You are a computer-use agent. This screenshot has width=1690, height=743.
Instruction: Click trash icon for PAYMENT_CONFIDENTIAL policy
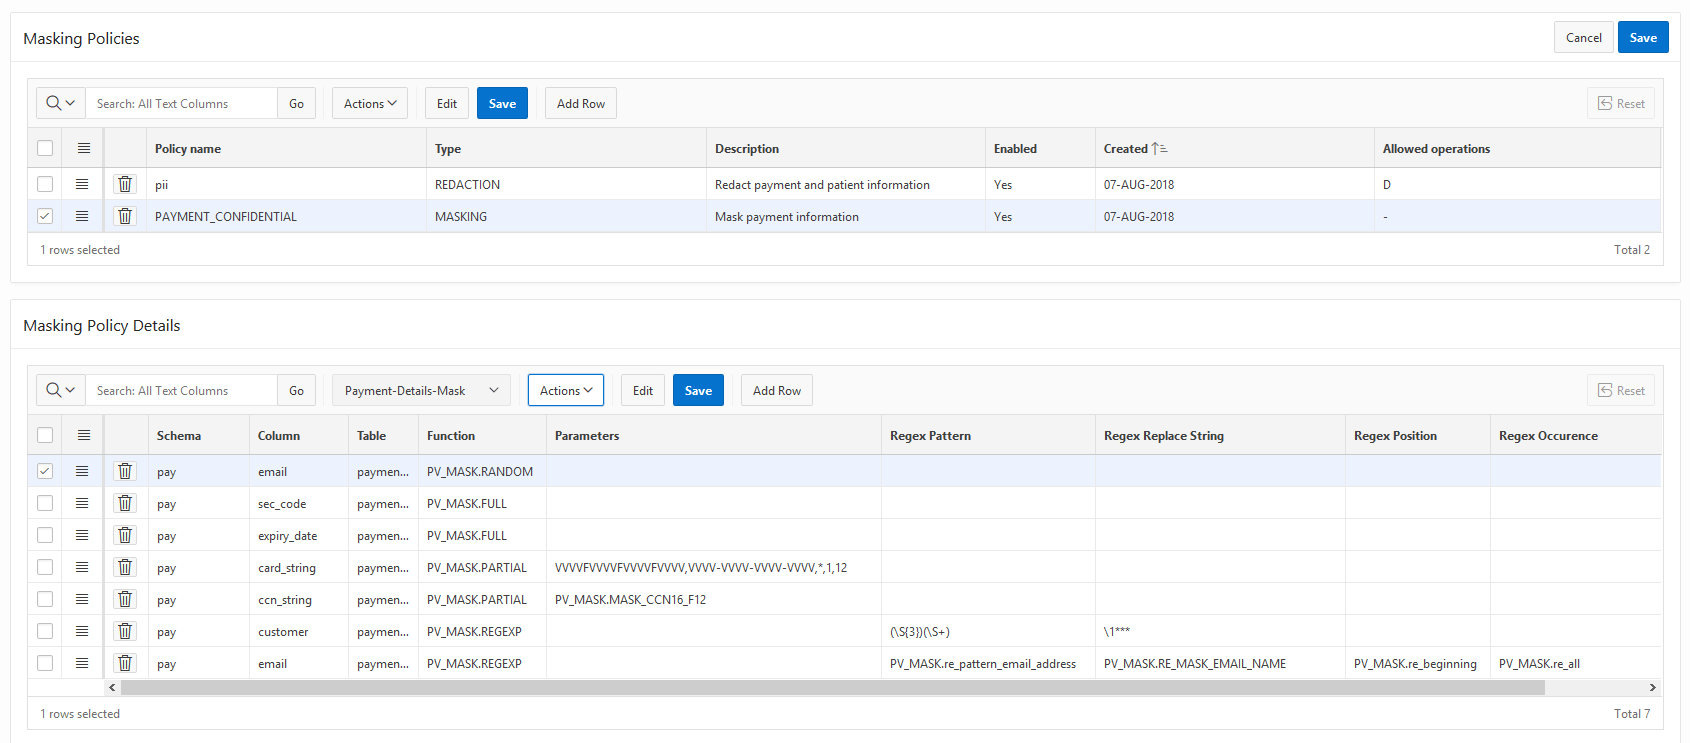click(x=125, y=216)
